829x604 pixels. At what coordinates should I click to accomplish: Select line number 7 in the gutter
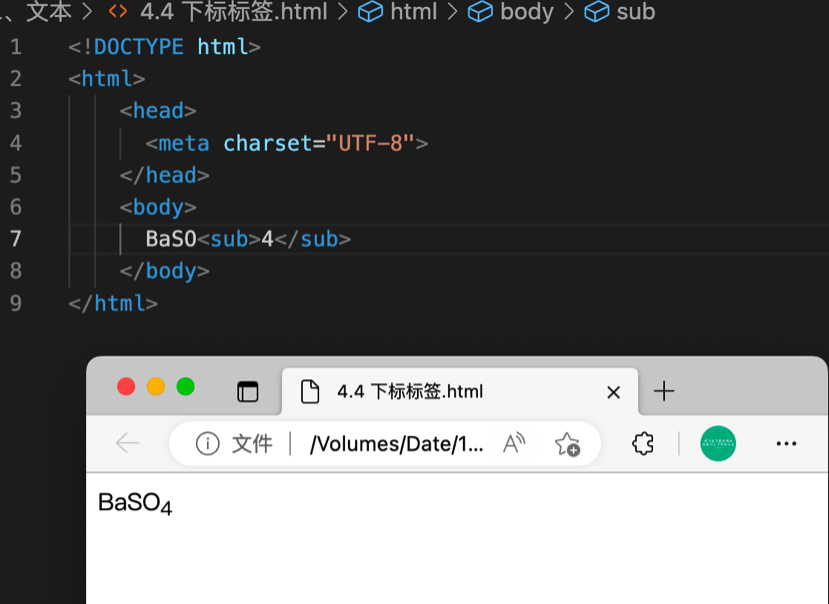point(15,239)
